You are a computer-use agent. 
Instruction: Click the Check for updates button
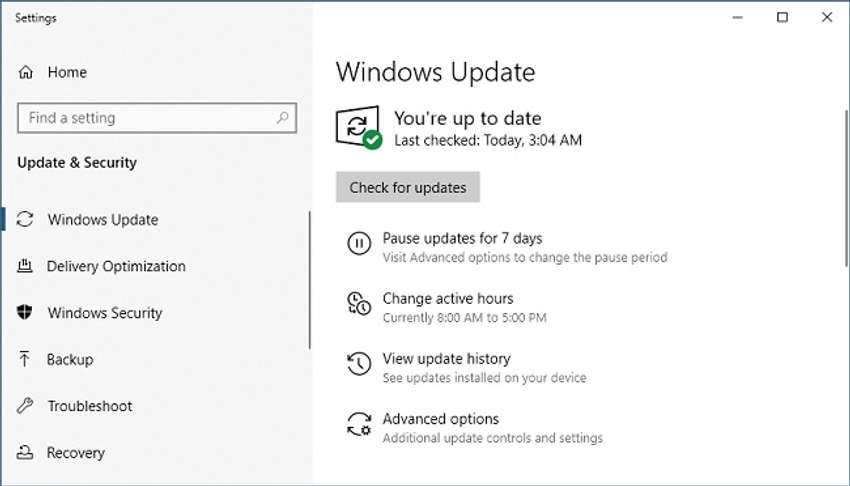click(x=408, y=187)
